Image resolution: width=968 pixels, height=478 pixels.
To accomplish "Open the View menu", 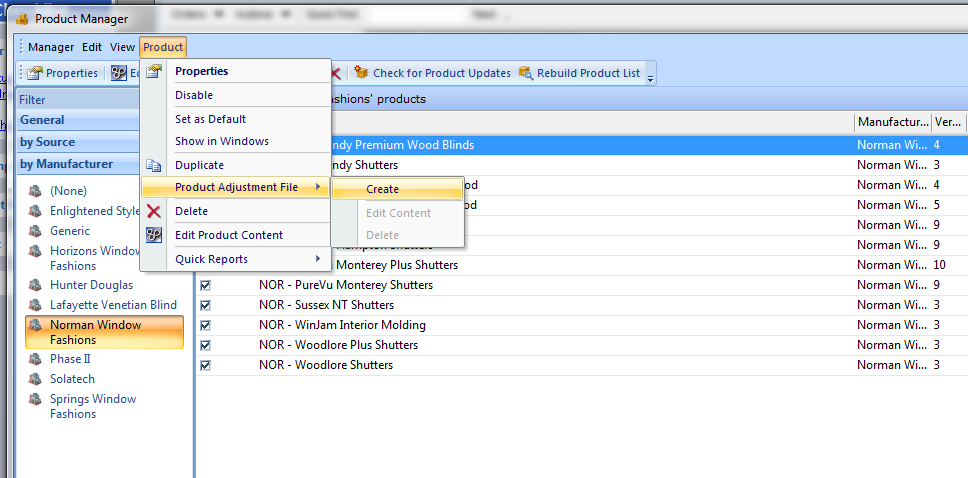I will 122,47.
